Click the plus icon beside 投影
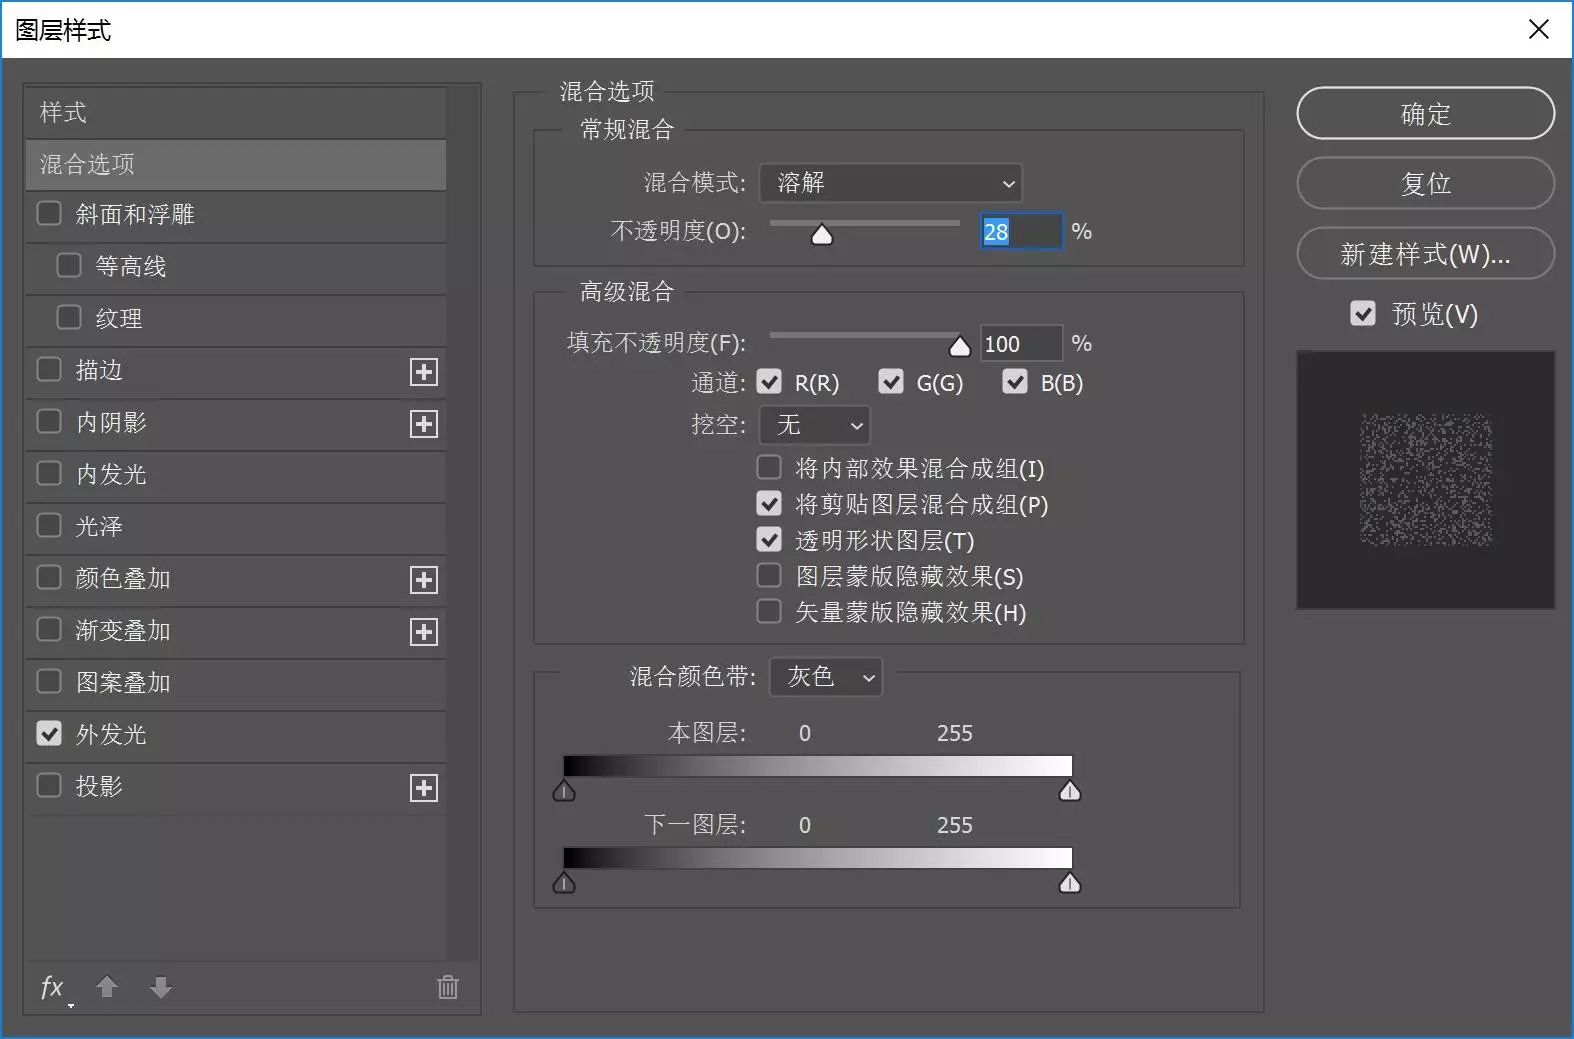Viewport: 1574px width, 1039px height. pos(424,788)
